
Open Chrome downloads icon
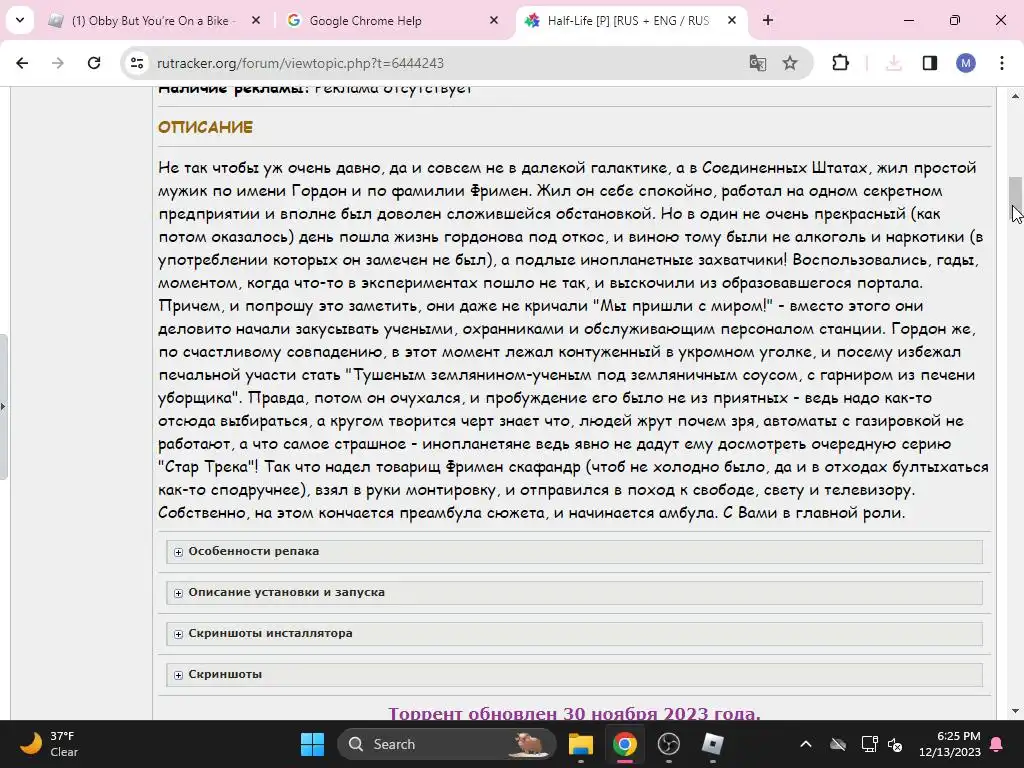tap(894, 63)
